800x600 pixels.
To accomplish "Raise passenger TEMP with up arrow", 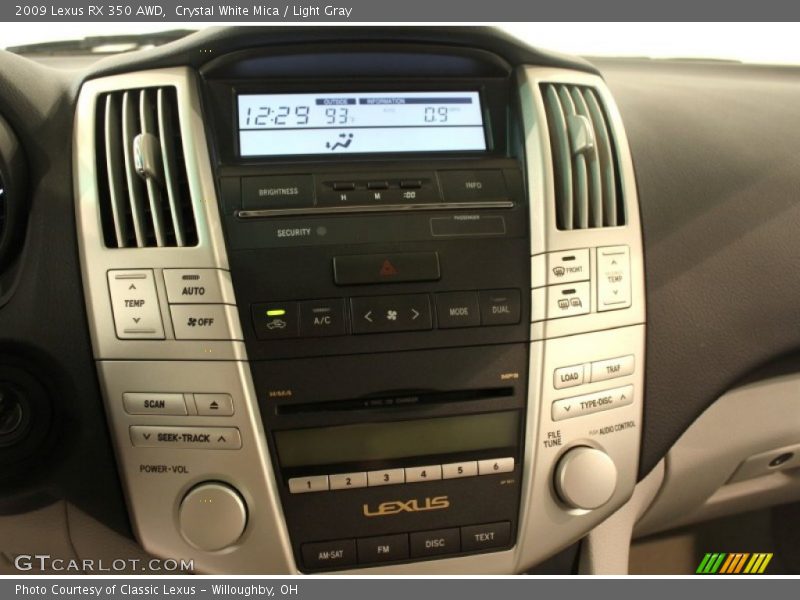I will tap(613, 261).
